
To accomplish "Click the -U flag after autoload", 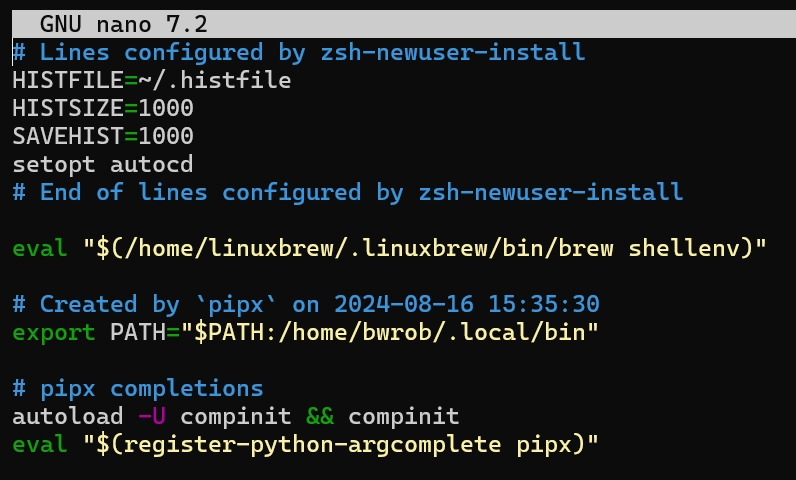I will point(151,416).
